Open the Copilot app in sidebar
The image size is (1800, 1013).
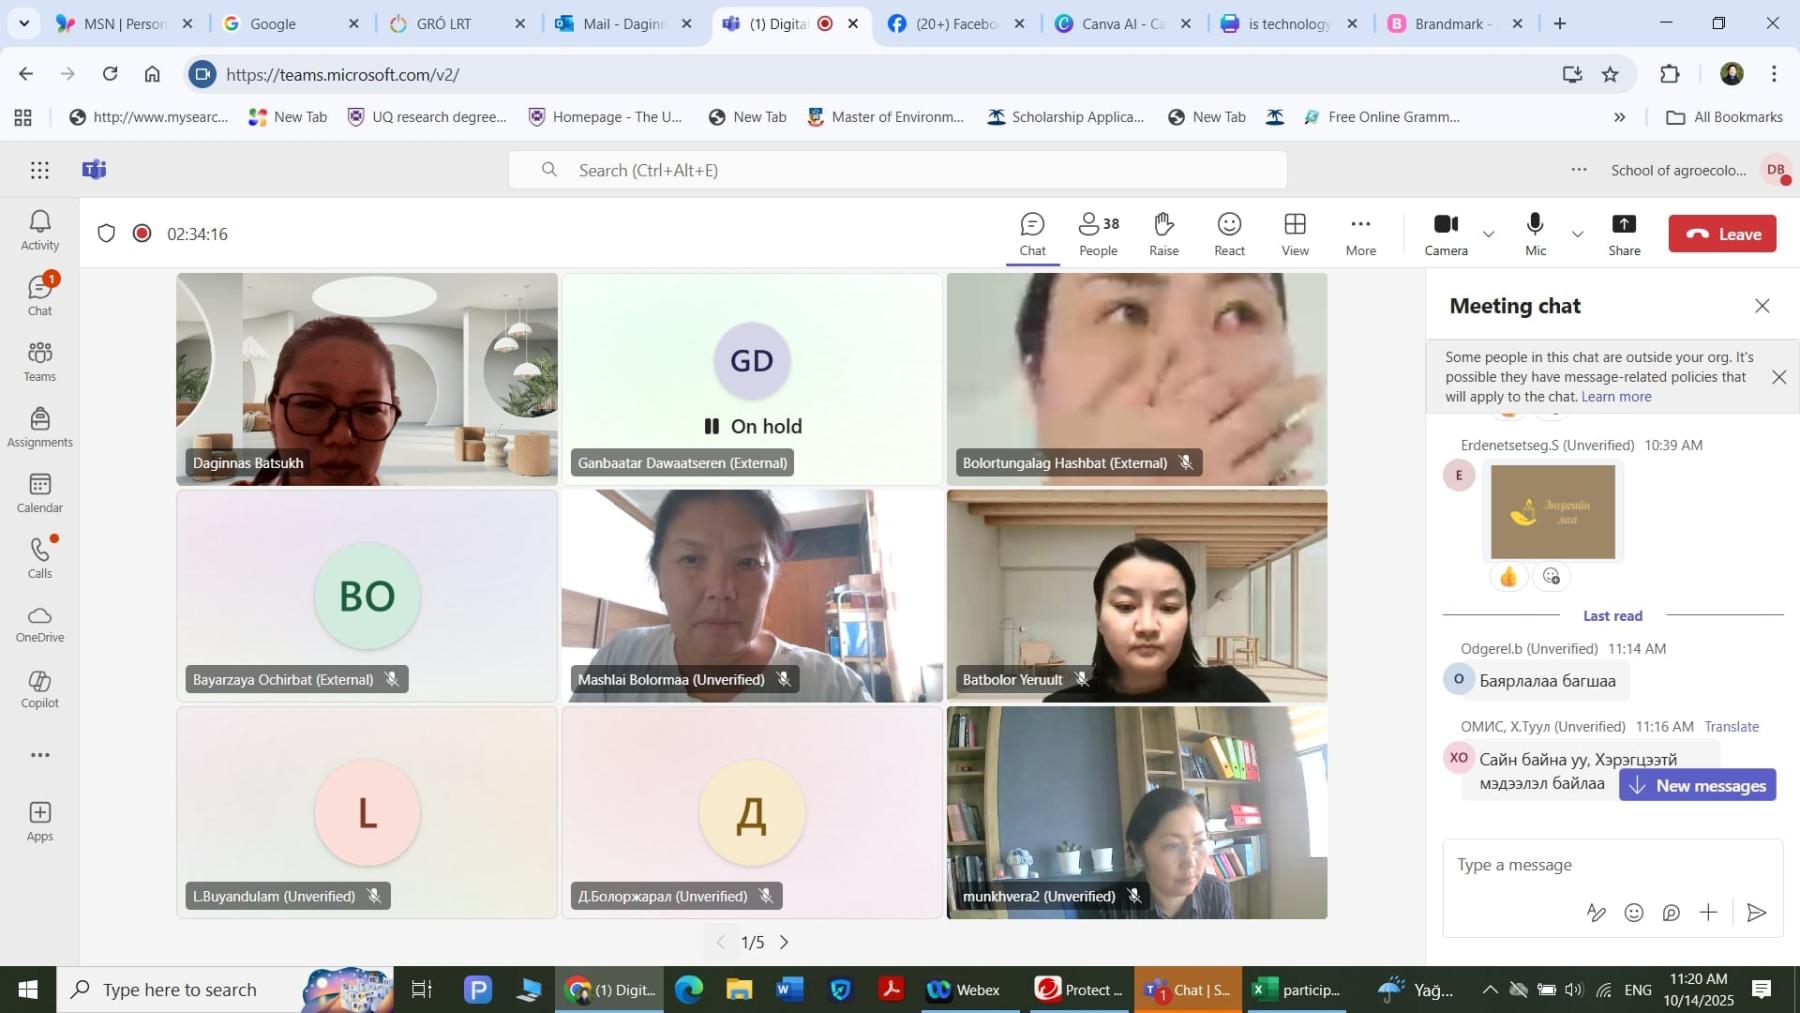click(40, 689)
